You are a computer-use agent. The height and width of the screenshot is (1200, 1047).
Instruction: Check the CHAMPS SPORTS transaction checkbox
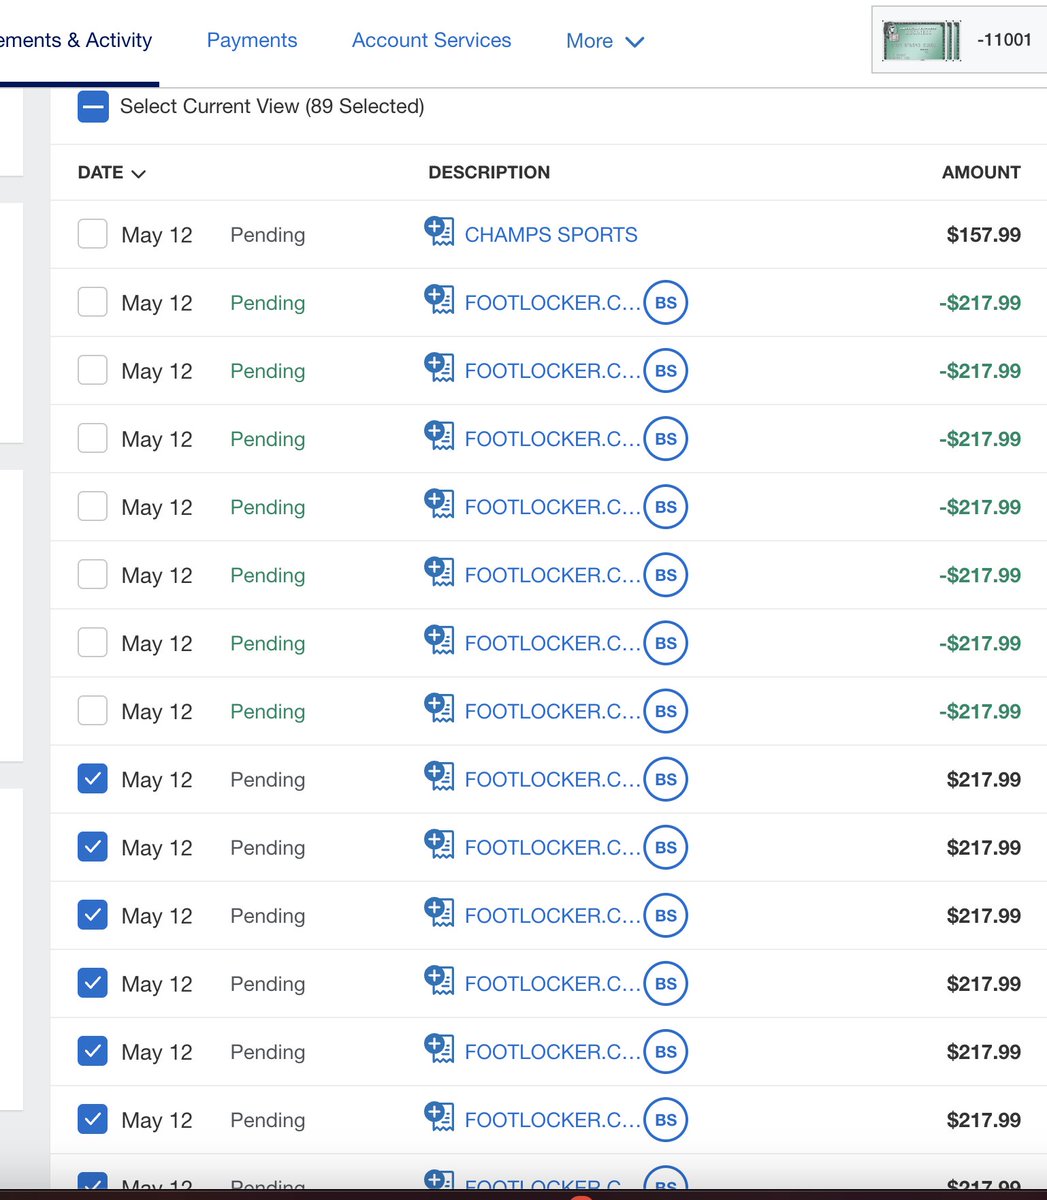coord(93,235)
